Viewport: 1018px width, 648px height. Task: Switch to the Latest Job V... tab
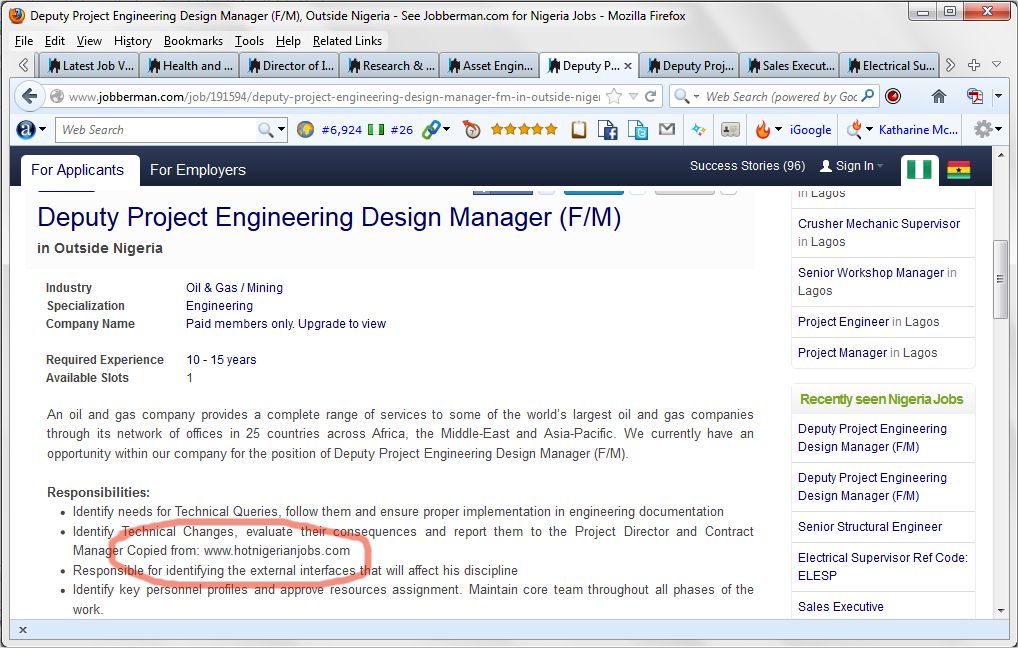pos(89,66)
